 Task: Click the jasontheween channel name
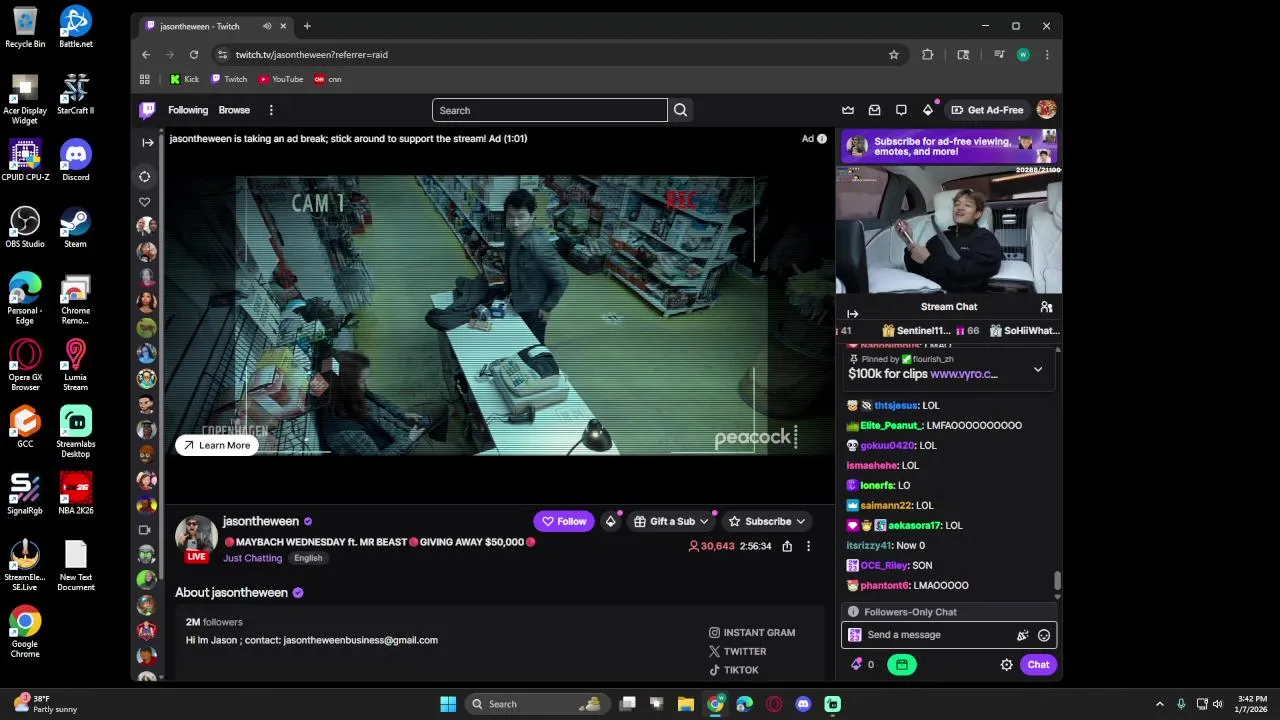coord(261,521)
